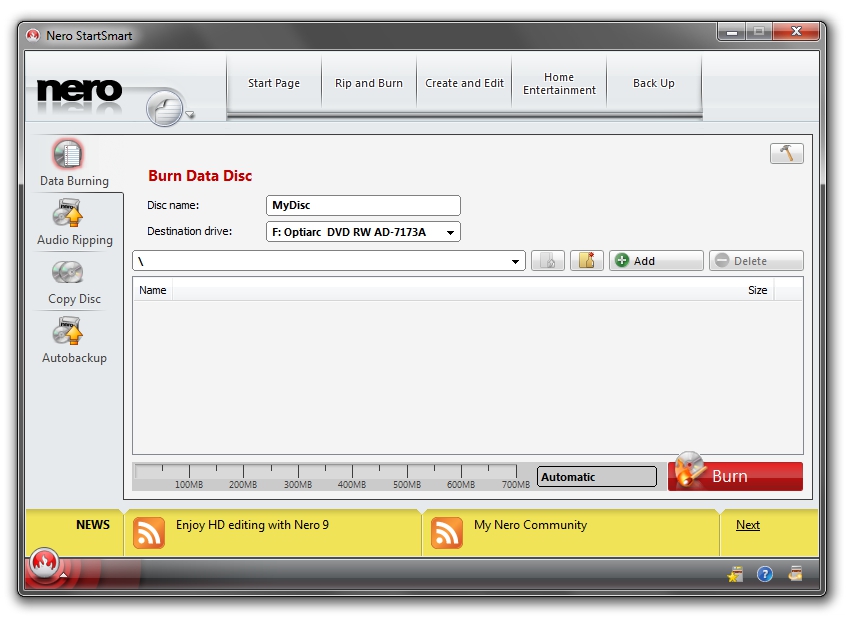Create a new folder with folder icon
846x622 pixels.
click(586, 261)
